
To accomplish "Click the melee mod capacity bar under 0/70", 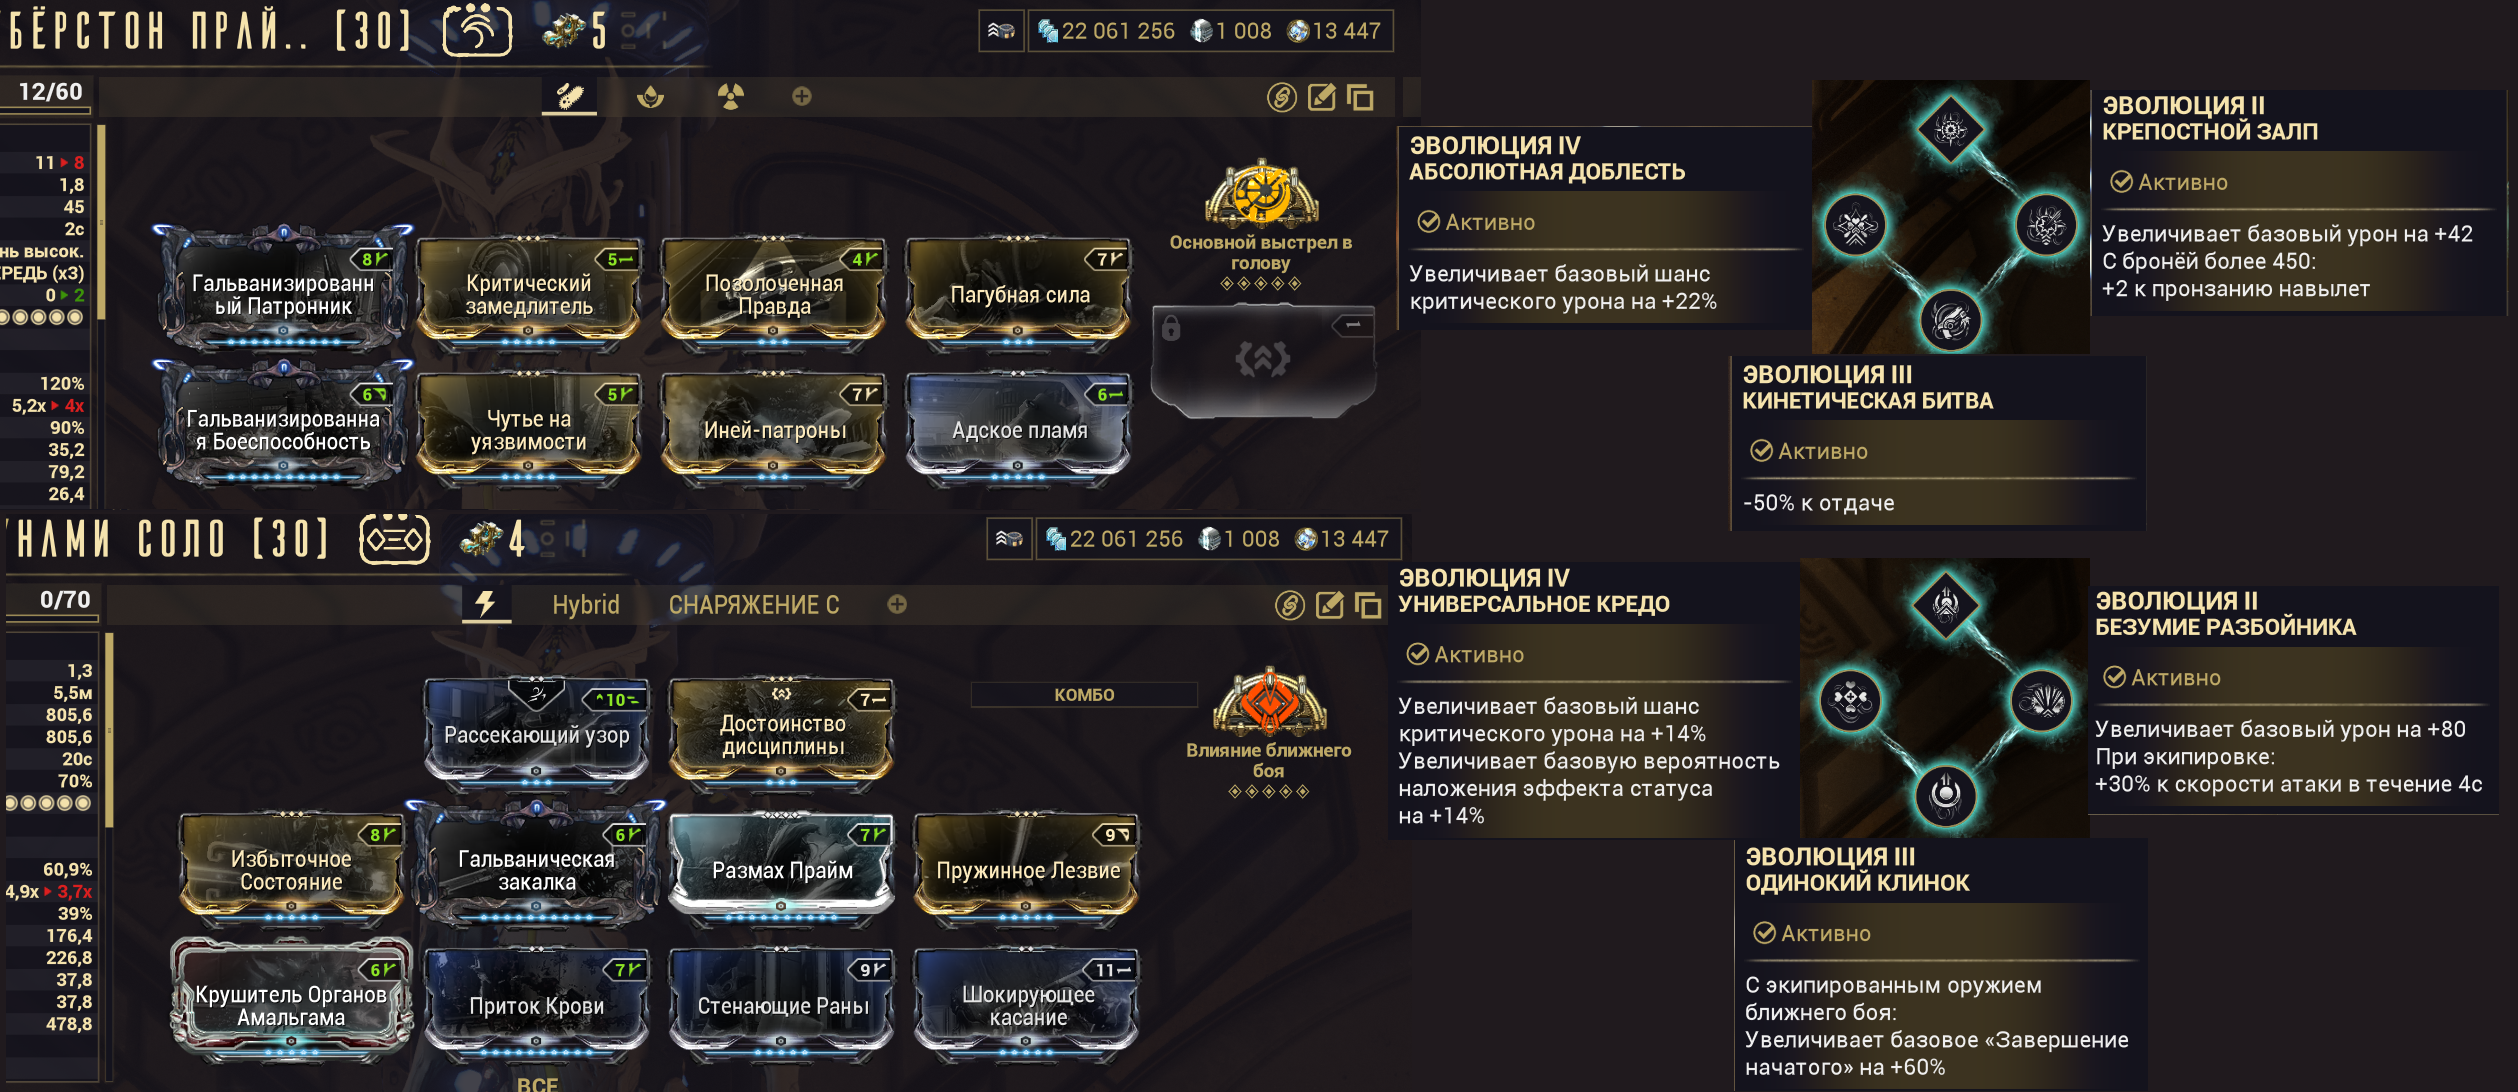I will click(52, 620).
